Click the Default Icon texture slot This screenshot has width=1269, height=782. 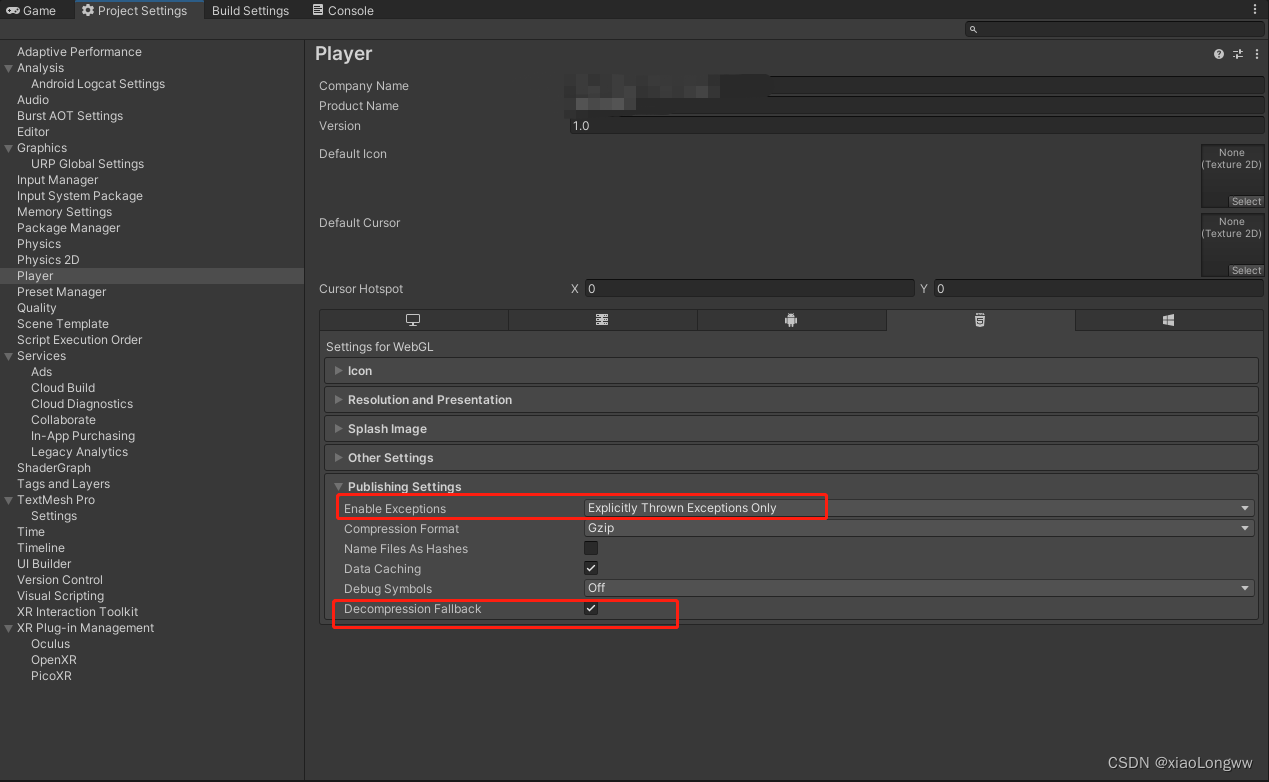pyautogui.click(x=1232, y=176)
